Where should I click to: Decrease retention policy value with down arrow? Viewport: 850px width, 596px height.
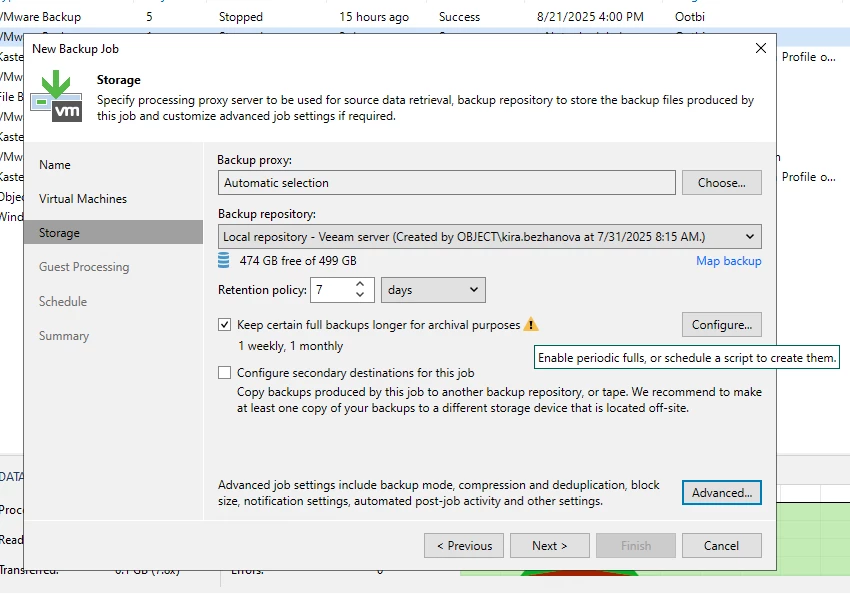tap(360, 296)
